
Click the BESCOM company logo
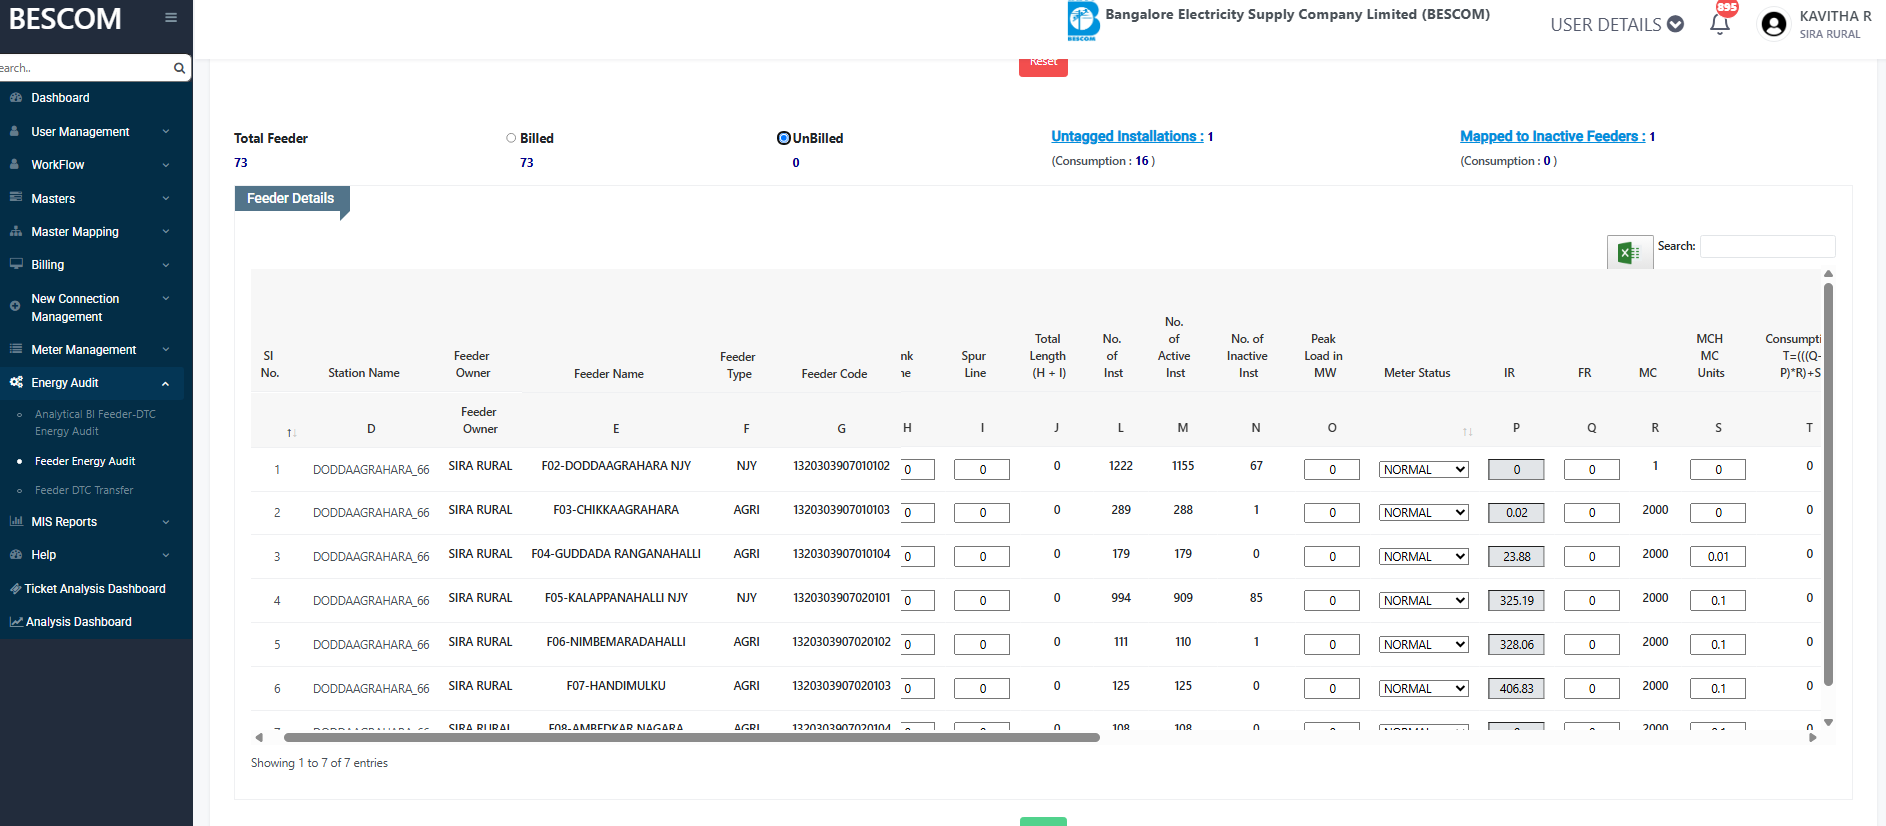tap(1083, 21)
